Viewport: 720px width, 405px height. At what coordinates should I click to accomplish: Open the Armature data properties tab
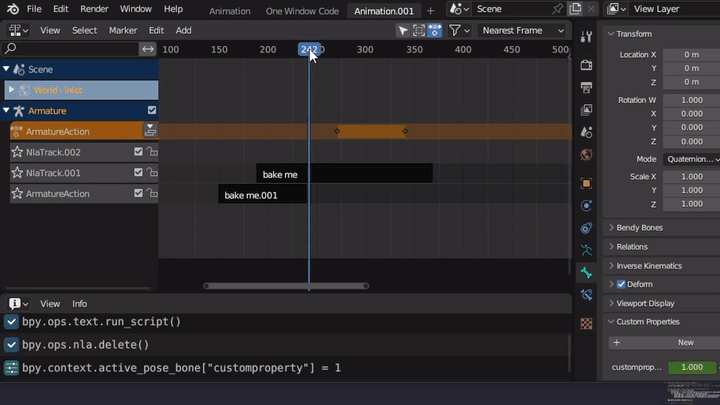coord(586,250)
